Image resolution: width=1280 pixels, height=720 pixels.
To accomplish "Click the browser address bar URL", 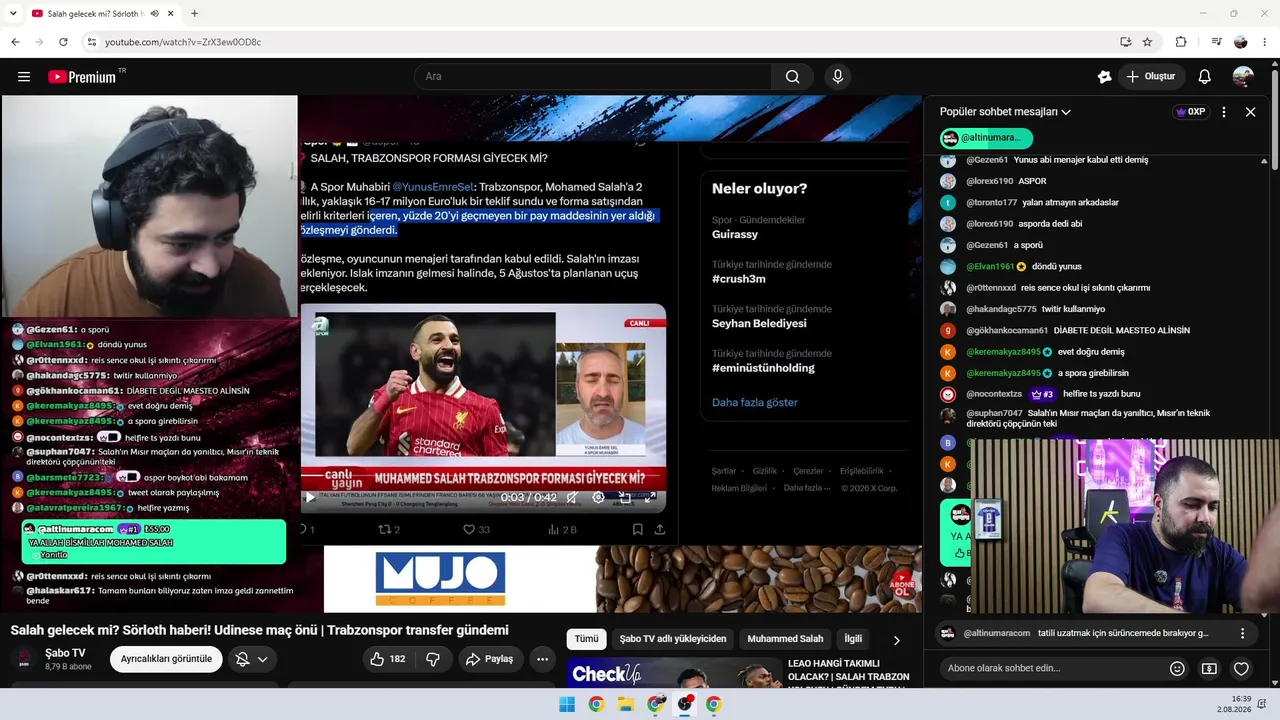I will 183,42.
